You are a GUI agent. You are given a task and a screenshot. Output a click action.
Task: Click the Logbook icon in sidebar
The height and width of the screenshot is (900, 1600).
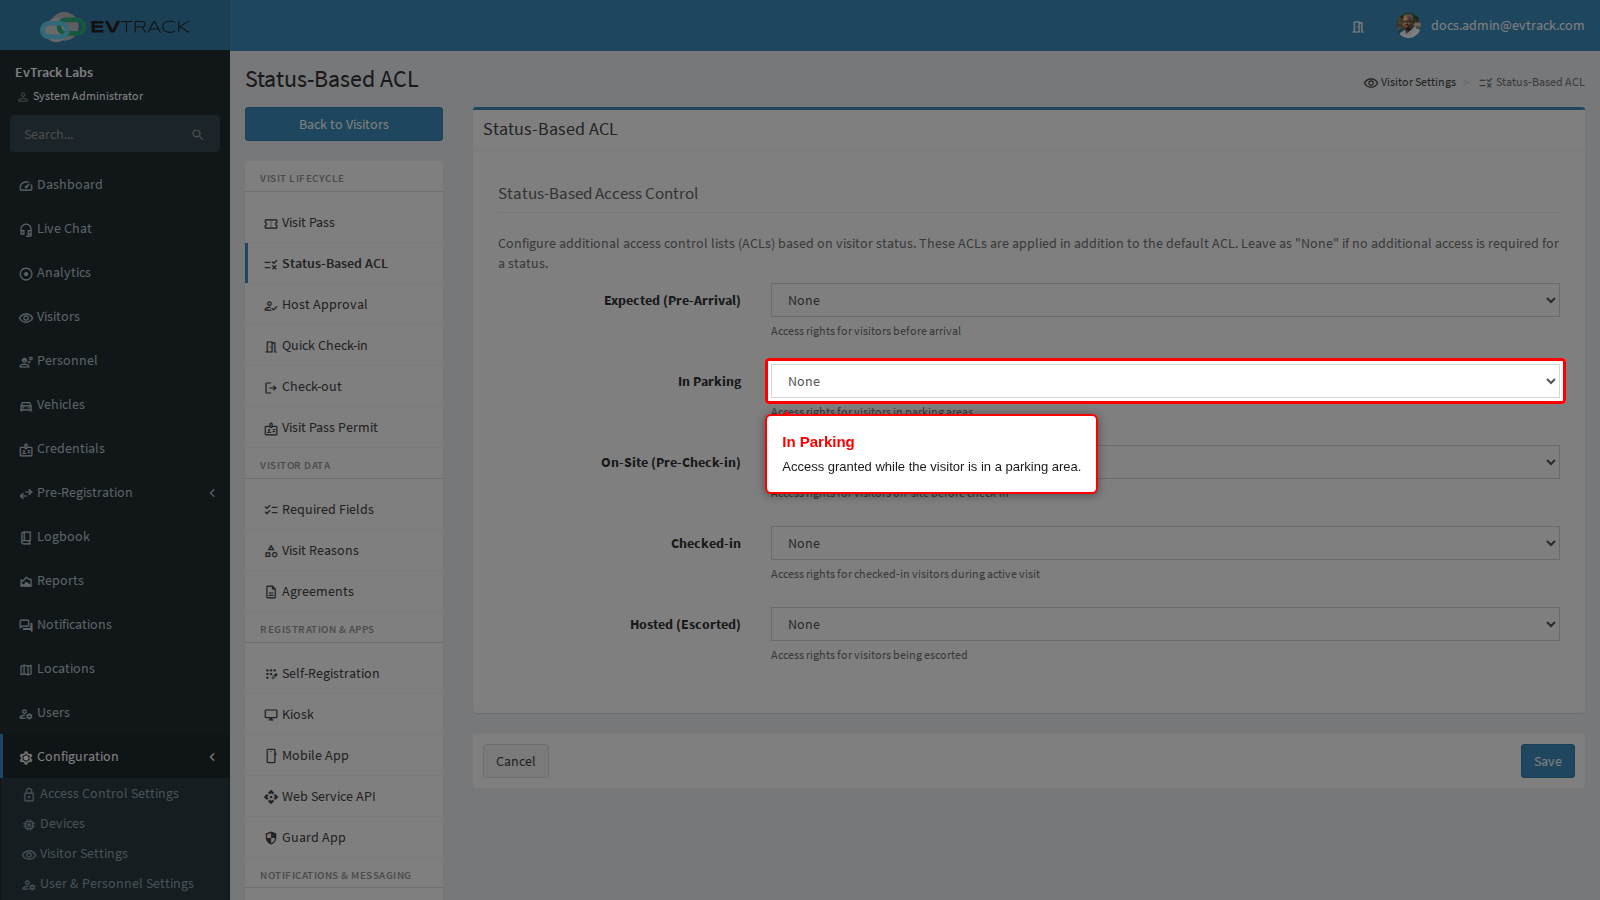pos(26,538)
